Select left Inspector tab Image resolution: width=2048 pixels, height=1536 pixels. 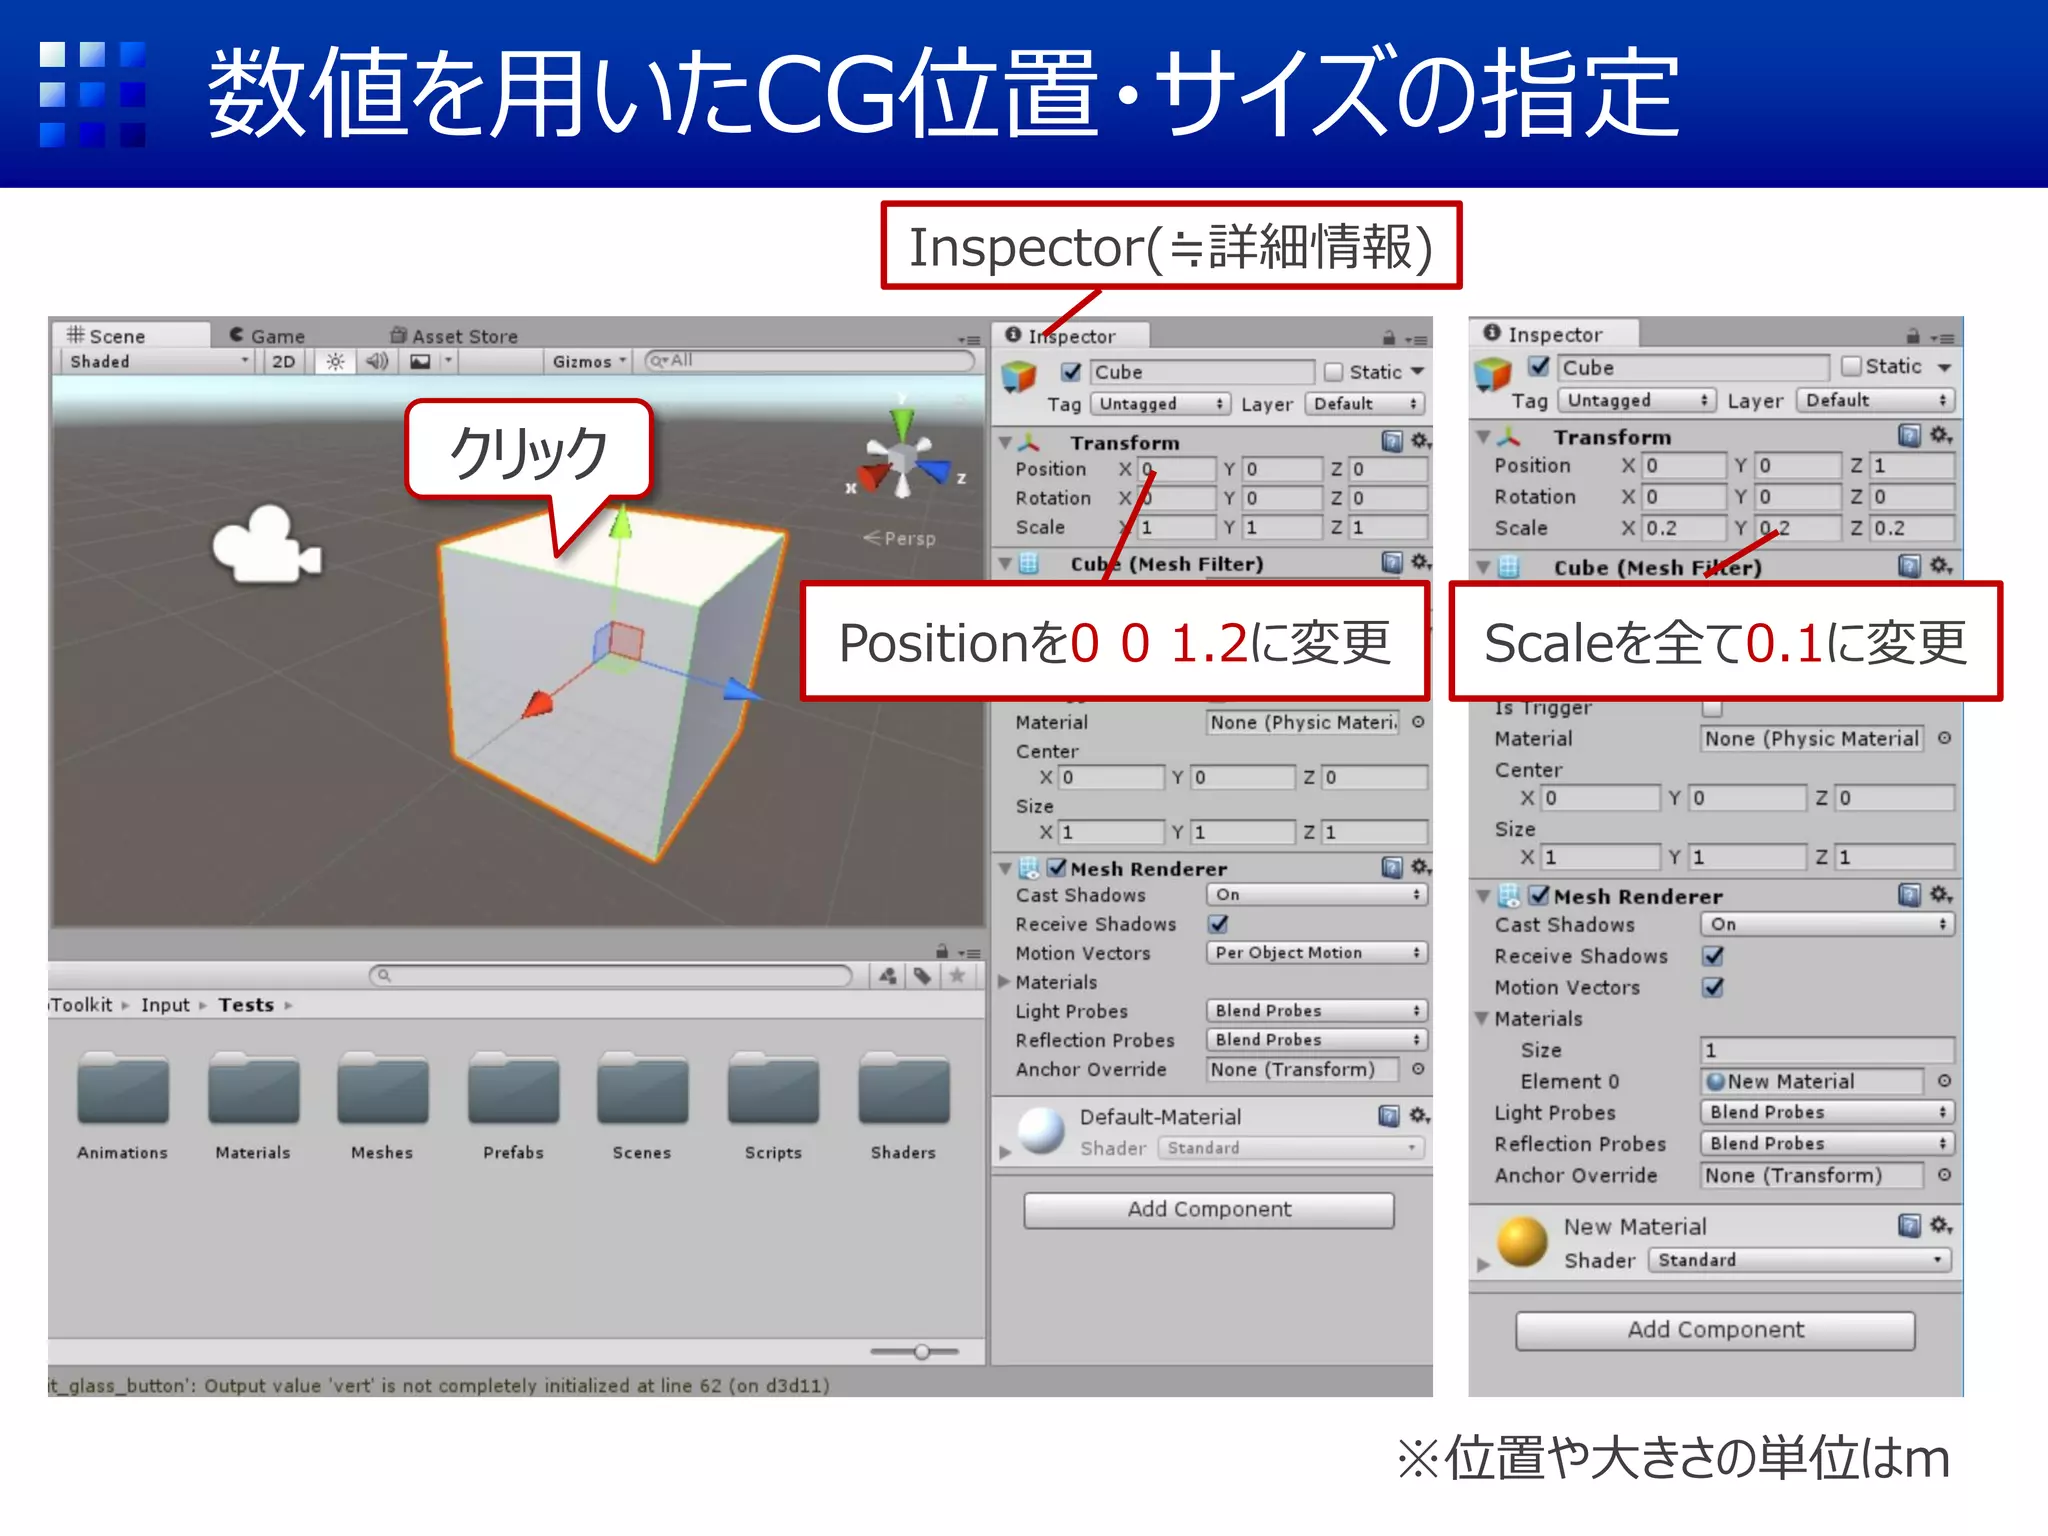[x=1072, y=336]
